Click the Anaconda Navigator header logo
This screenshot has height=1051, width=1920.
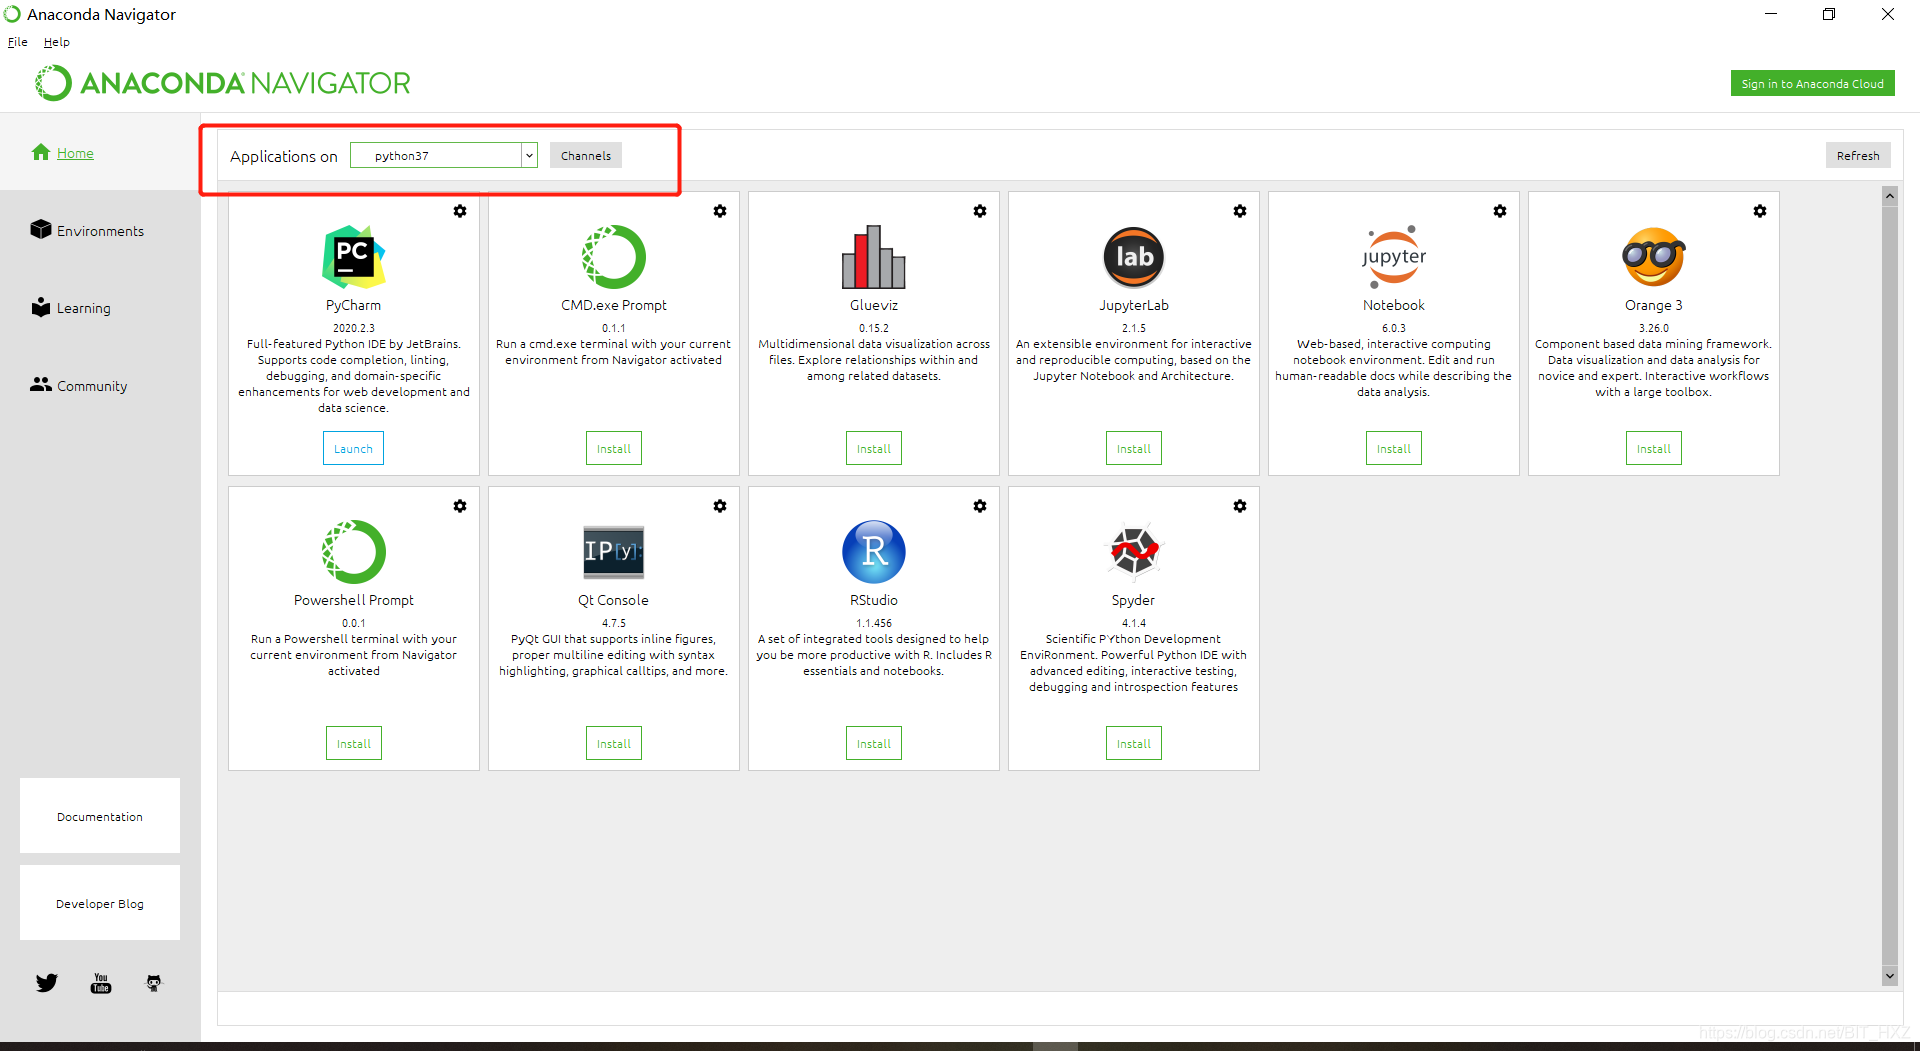coord(223,83)
